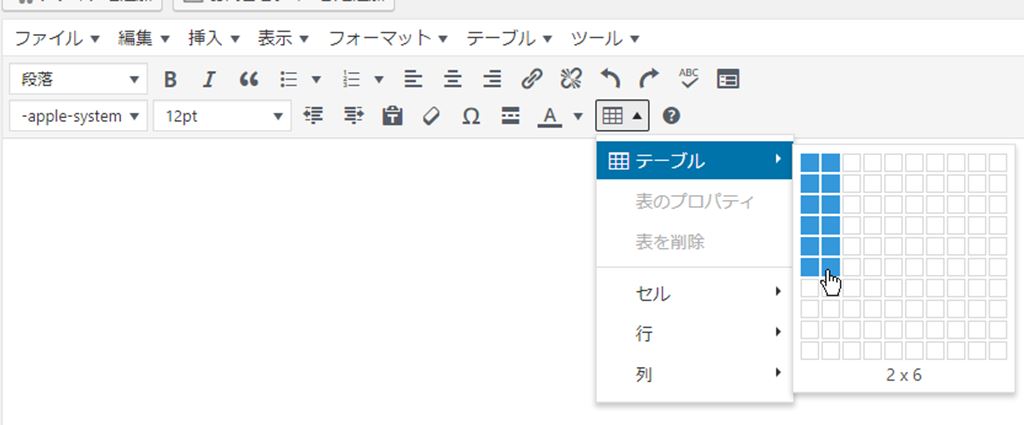Click the remove link icon

click(x=570, y=79)
